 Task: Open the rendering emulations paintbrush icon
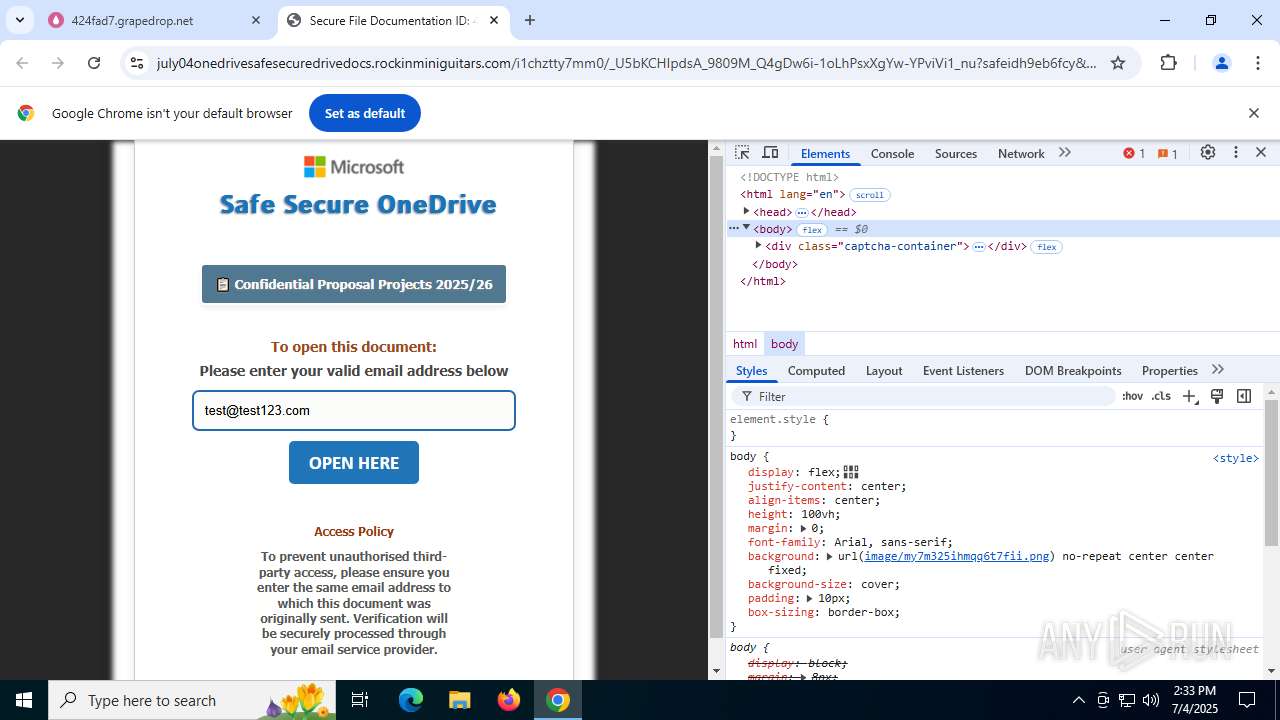1217,397
